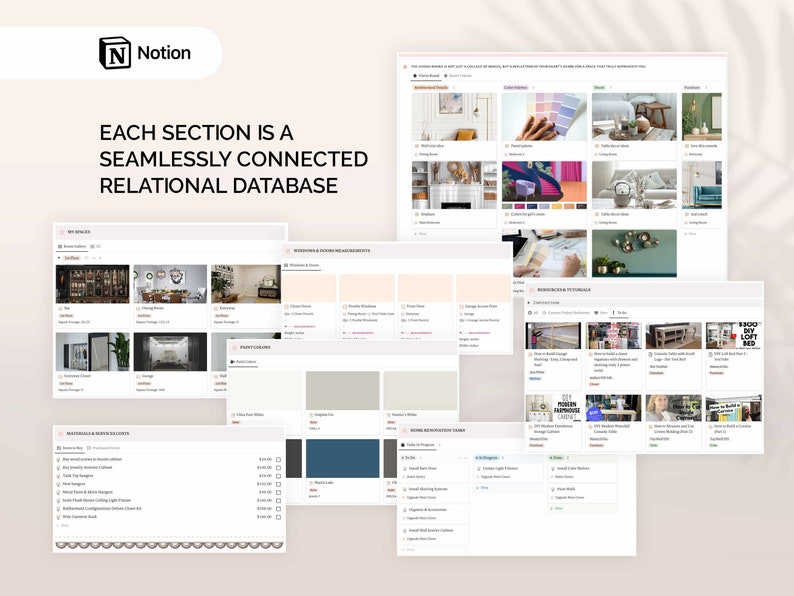Click the Windows & Doors Measurements header icon
Viewport: 794px width, 596px height.
point(288,251)
